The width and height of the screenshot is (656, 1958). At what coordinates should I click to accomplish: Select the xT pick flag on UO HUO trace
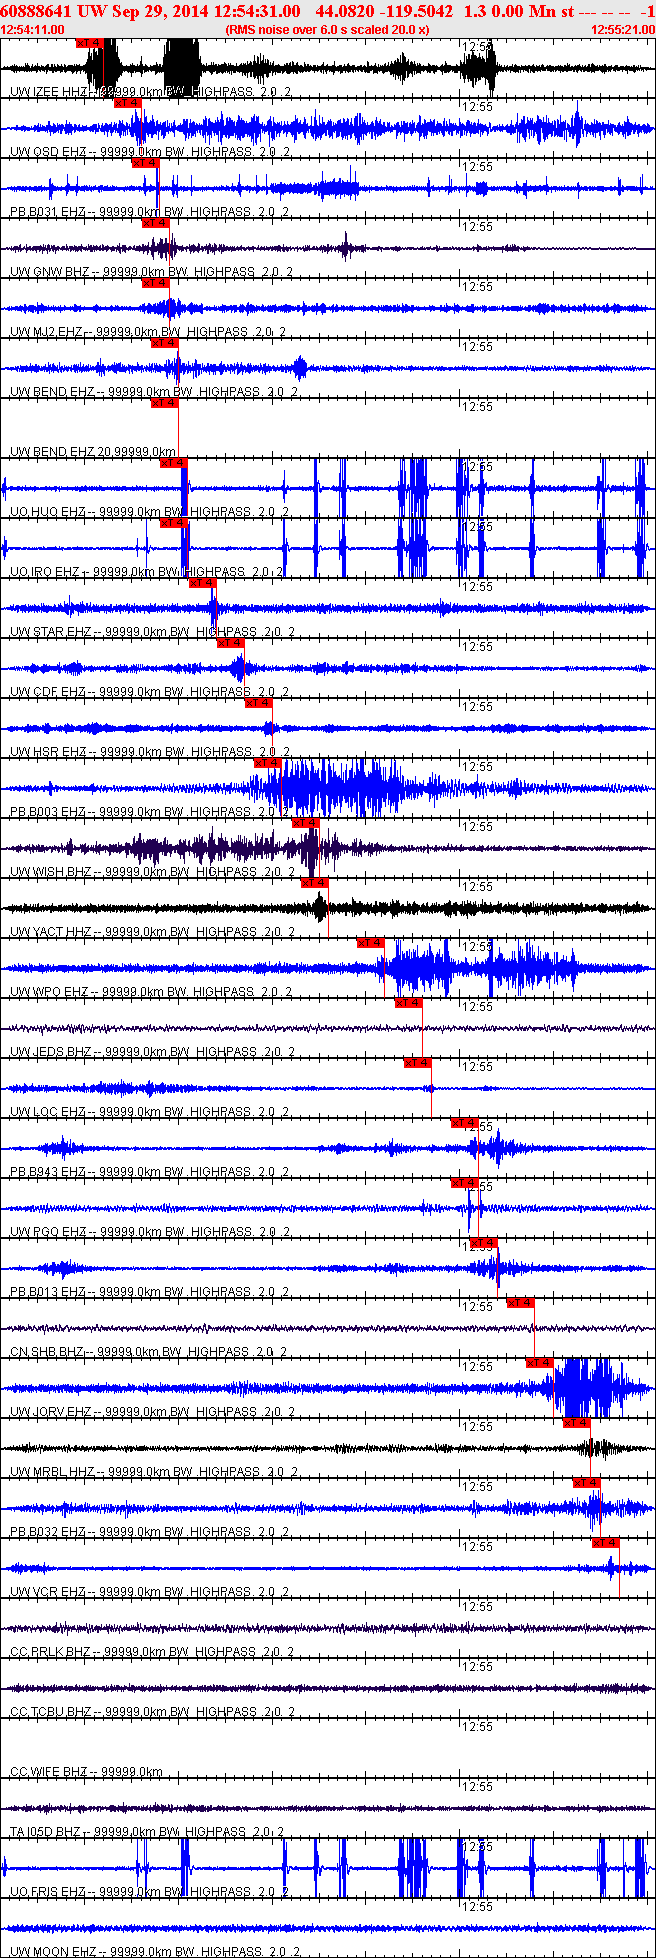click(174, 463)
